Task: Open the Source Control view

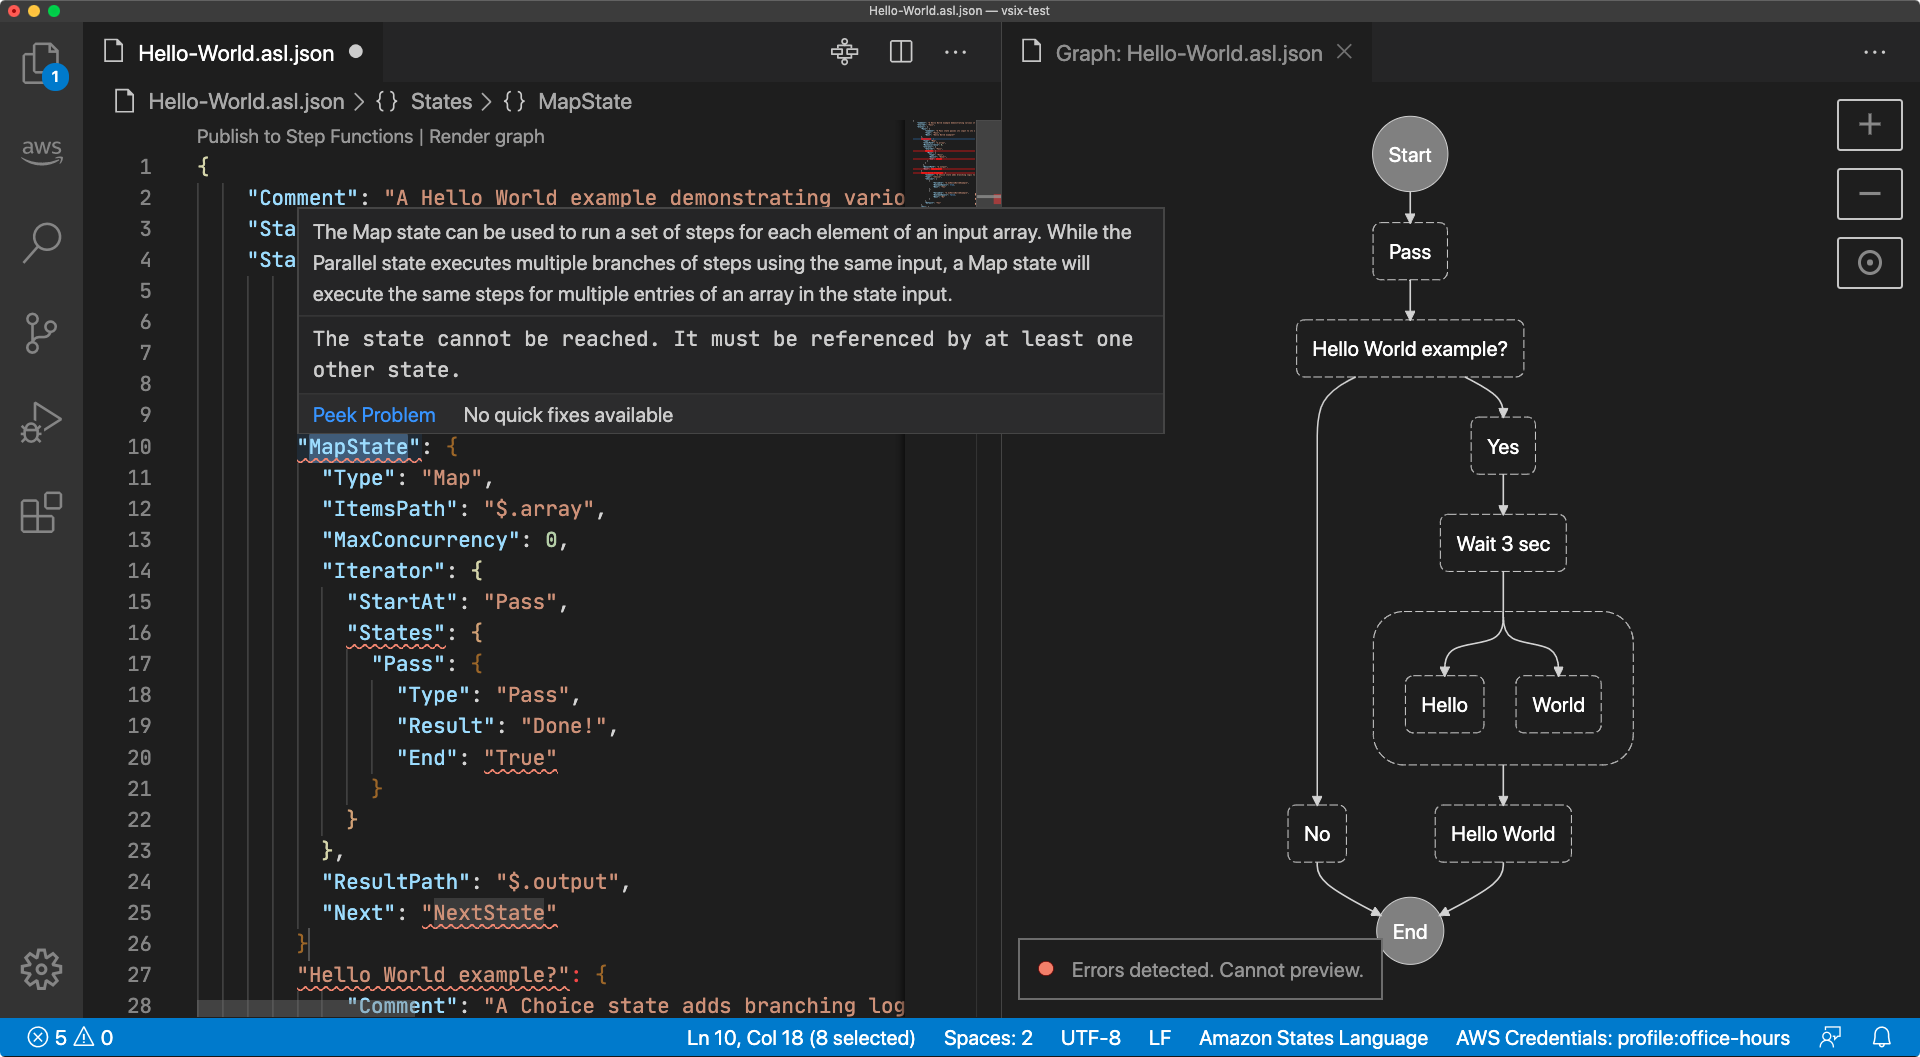Action: [x=41, y=333]
